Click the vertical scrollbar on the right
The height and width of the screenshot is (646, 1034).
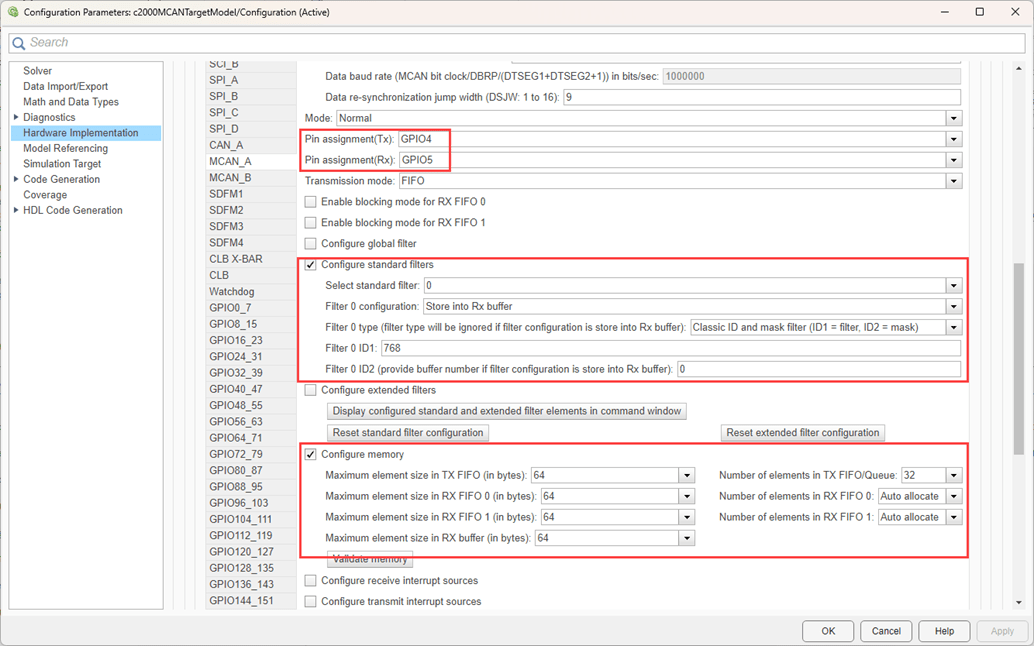pyautogui.click(x=1018, y=359)
